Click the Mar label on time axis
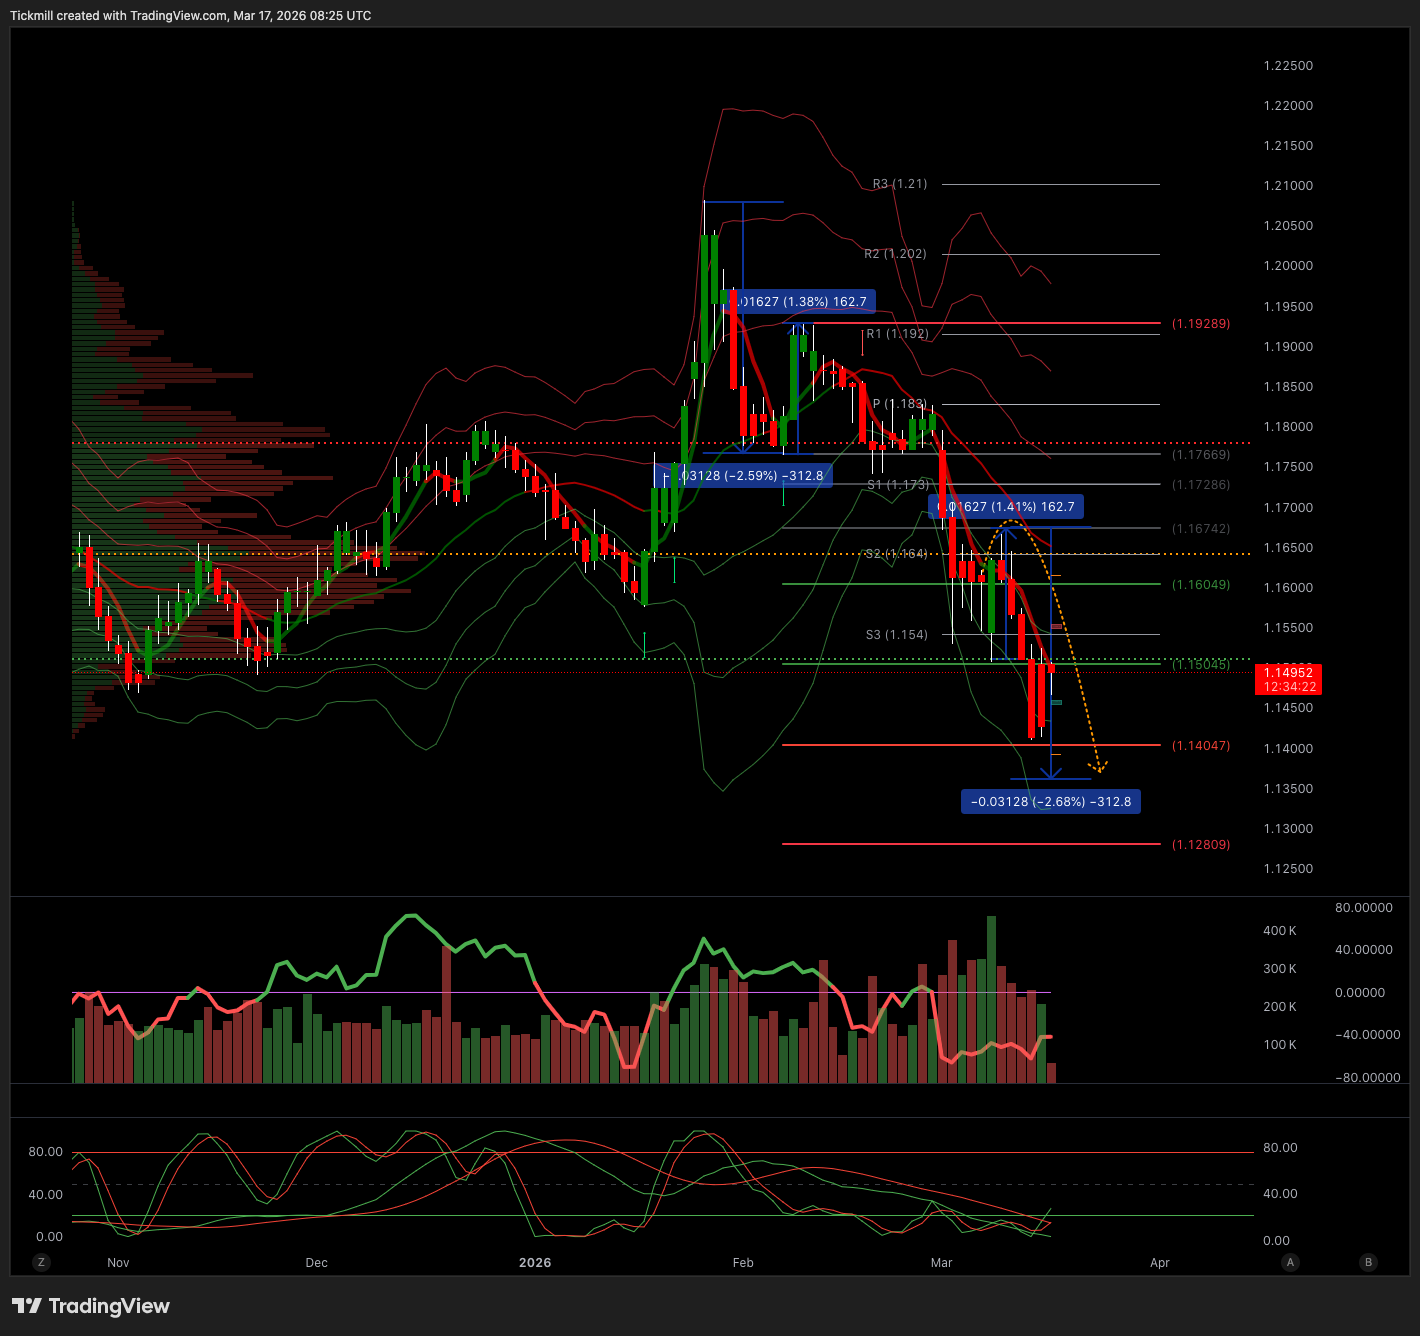 click(941, 1263)
